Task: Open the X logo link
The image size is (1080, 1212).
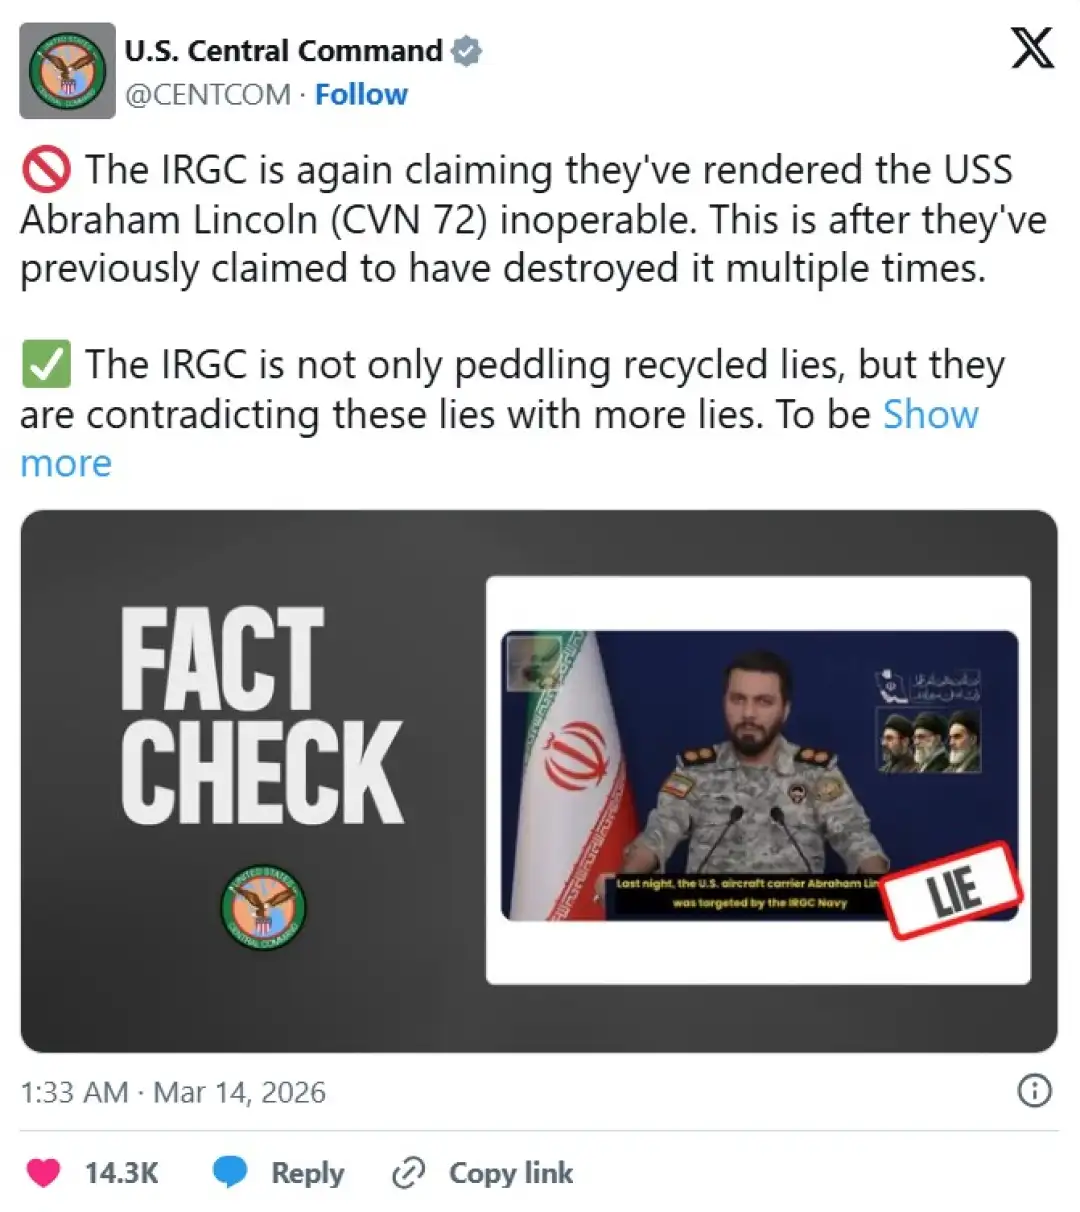Action: click(x=1032, y=47)
